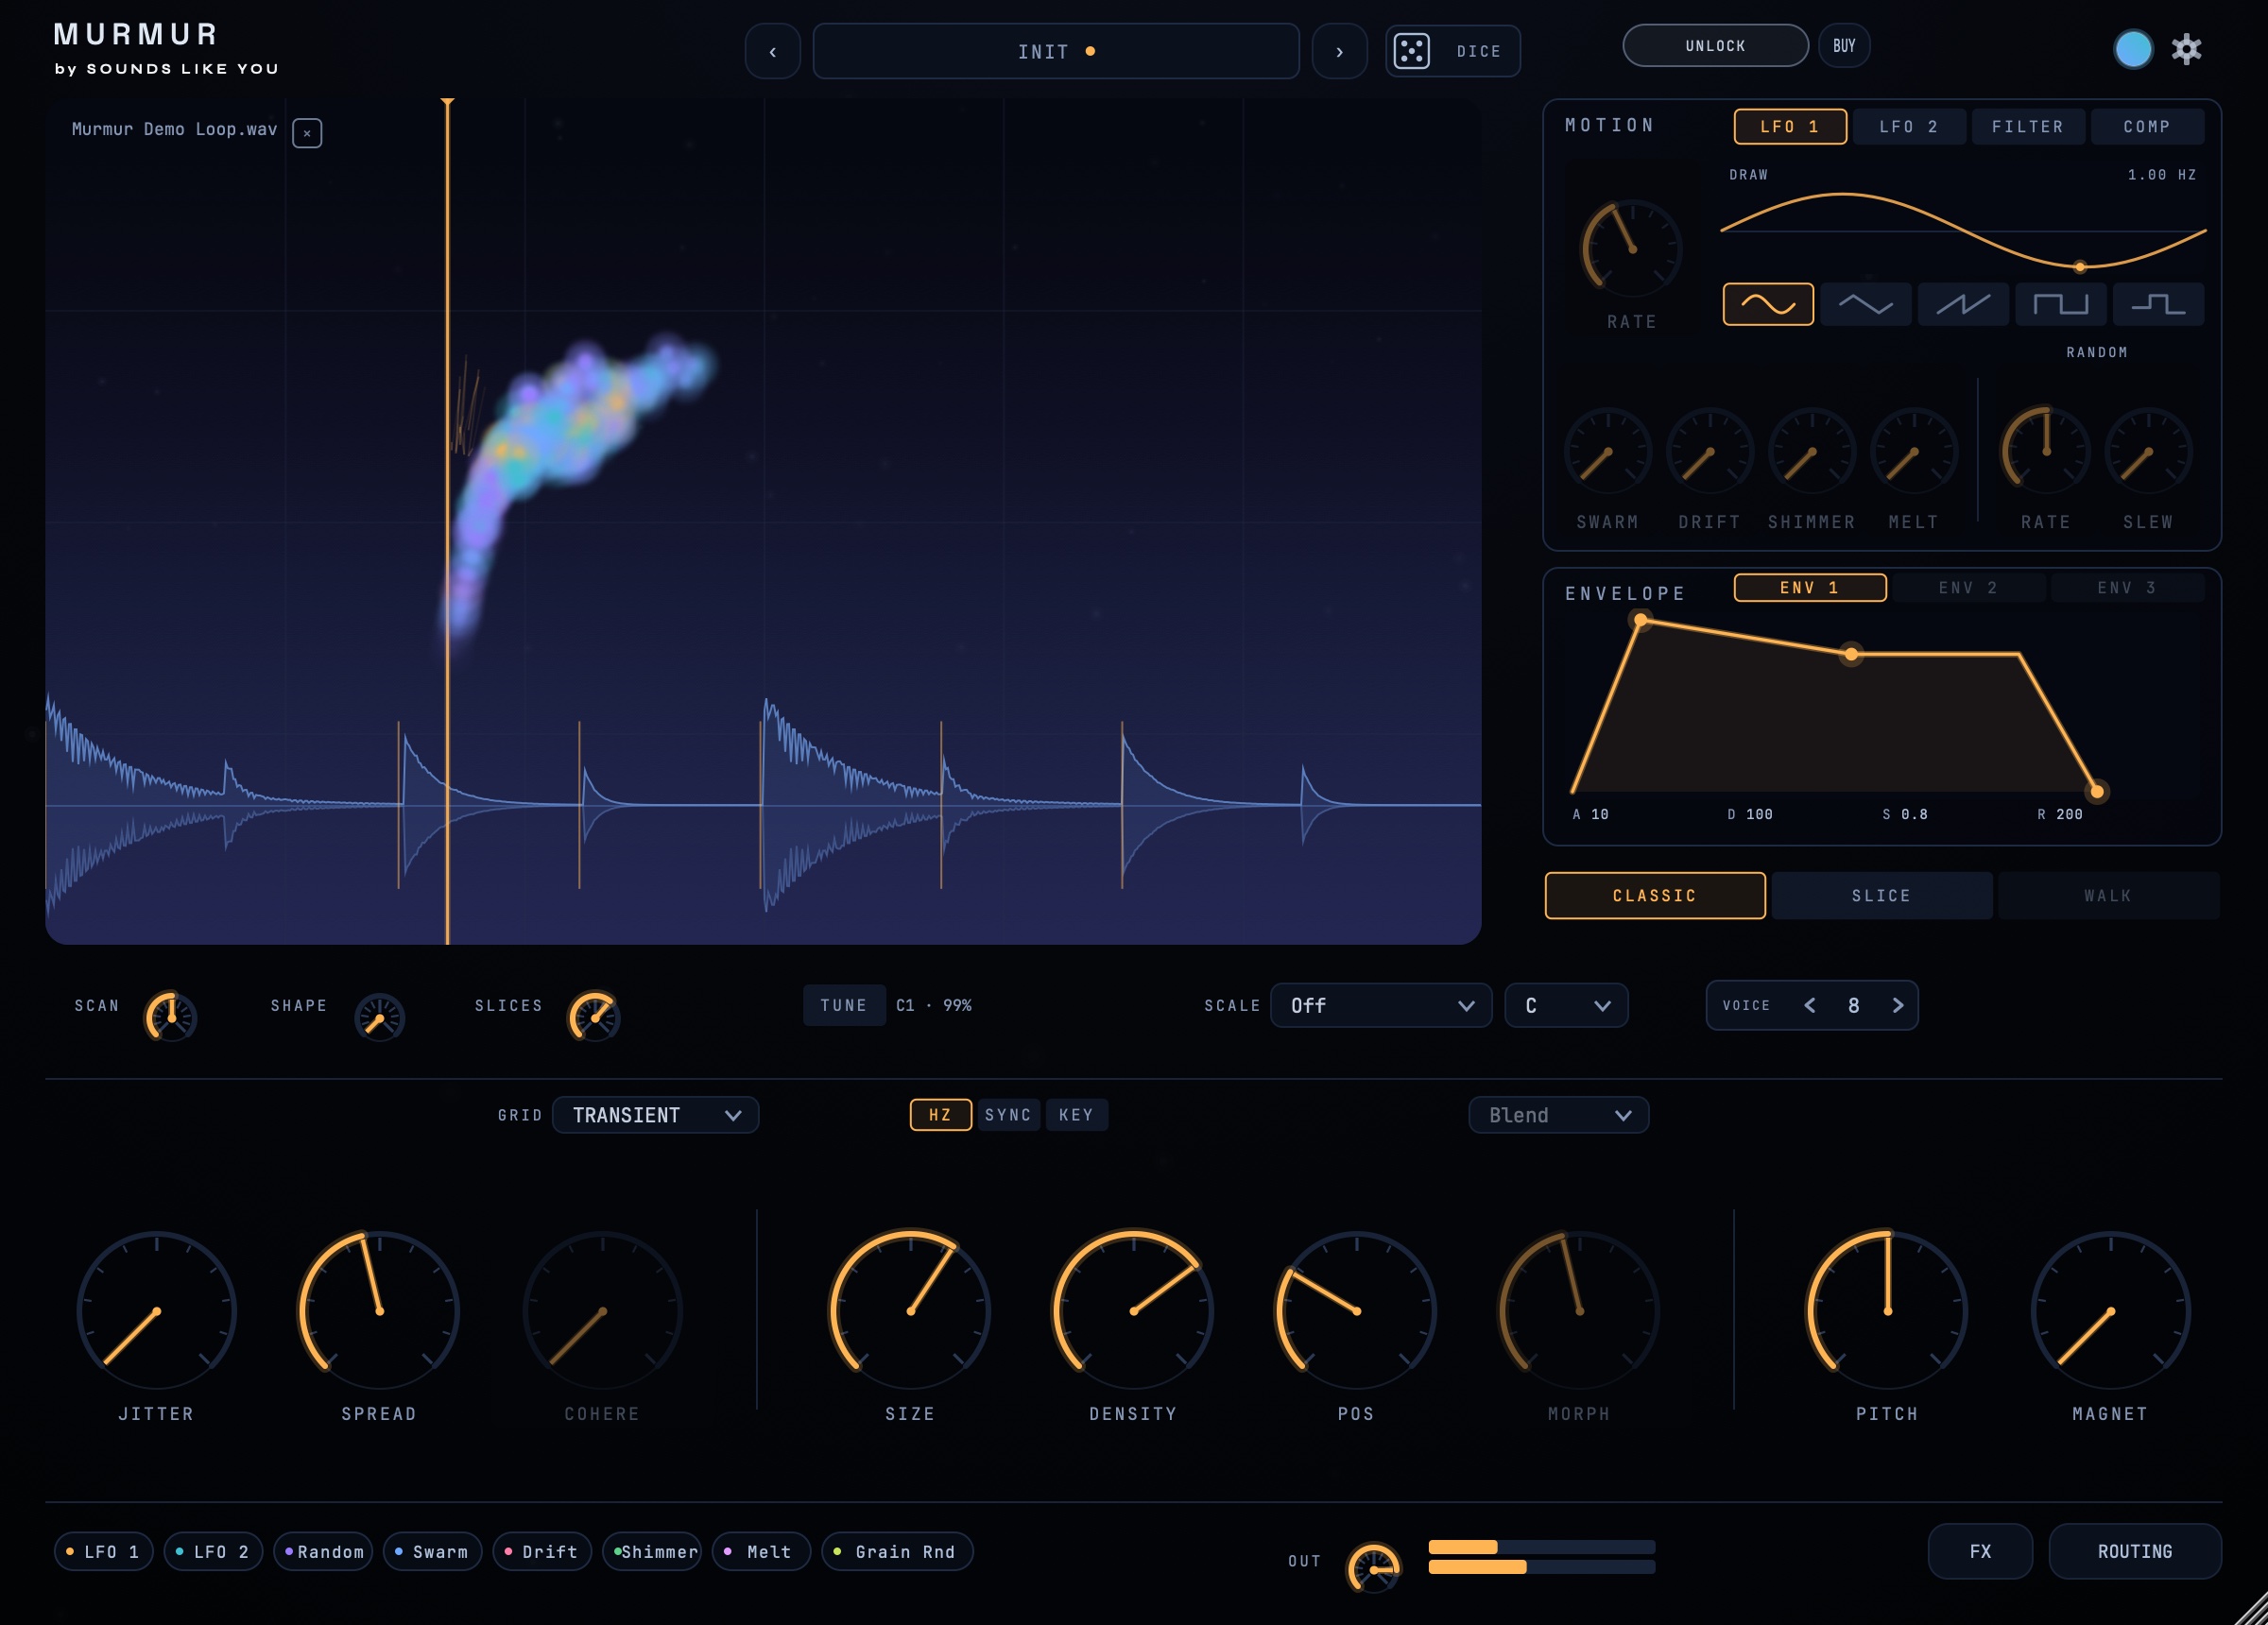Viewport: 2268px width, 1625px height.
Task: Click the DRIFT knob
Action: (1710, 452)
